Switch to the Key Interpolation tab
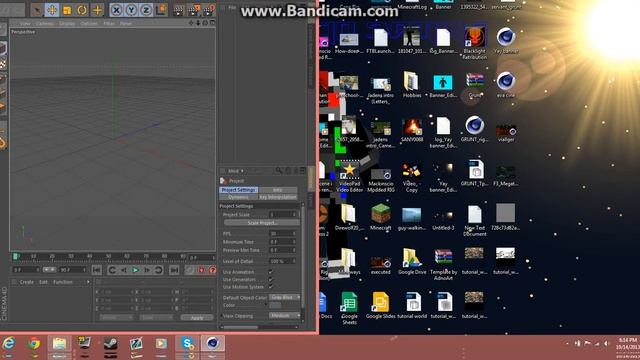 [x=278, y=197]
